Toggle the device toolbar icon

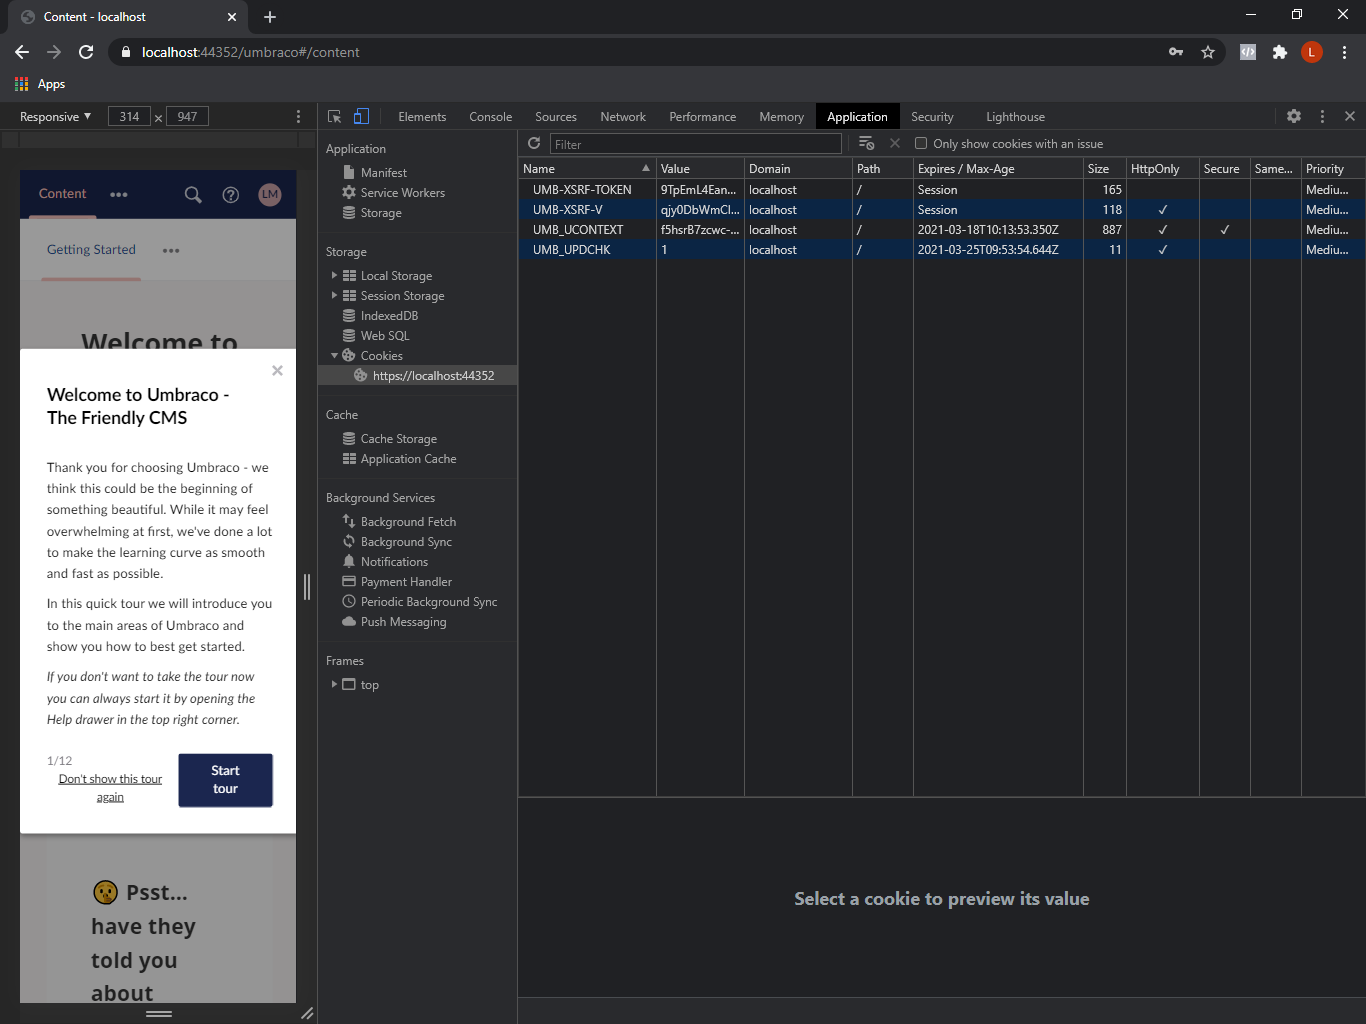(361, 117)
